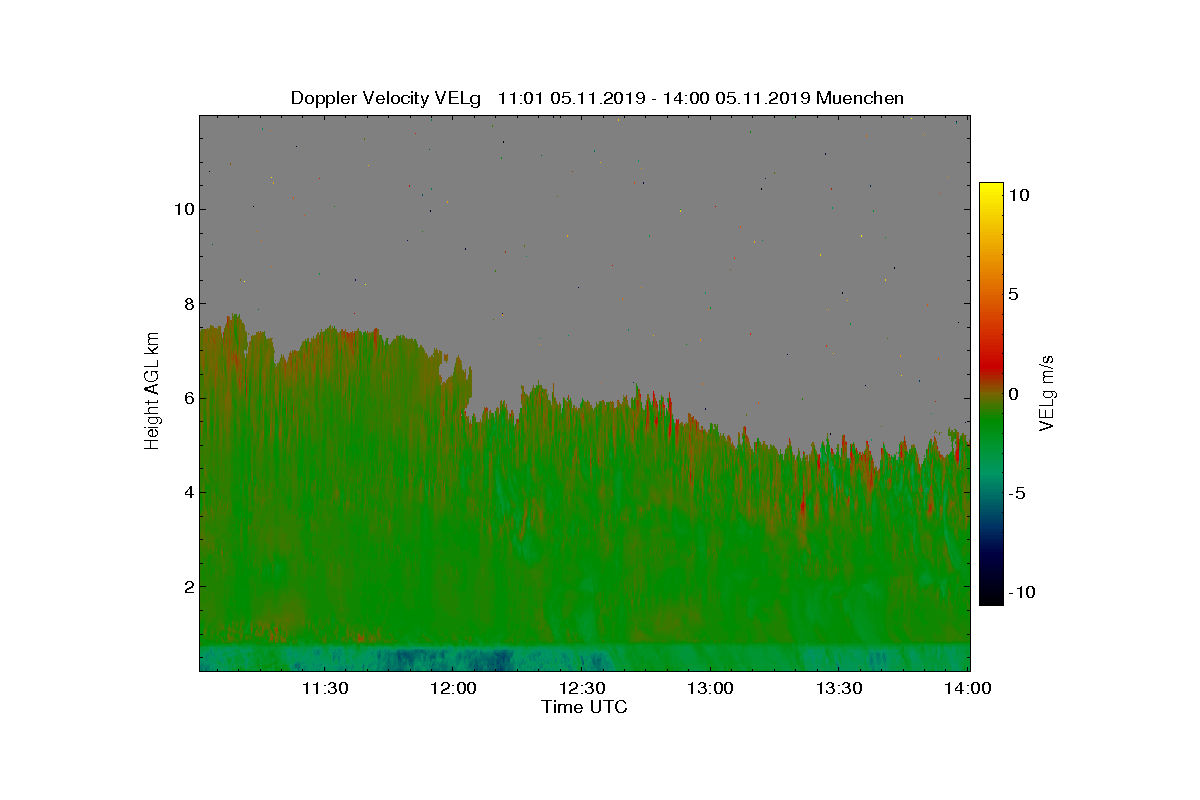Click the height axis label 6
This screenshot has width=1200, height=800.
(x=187, y=398)
